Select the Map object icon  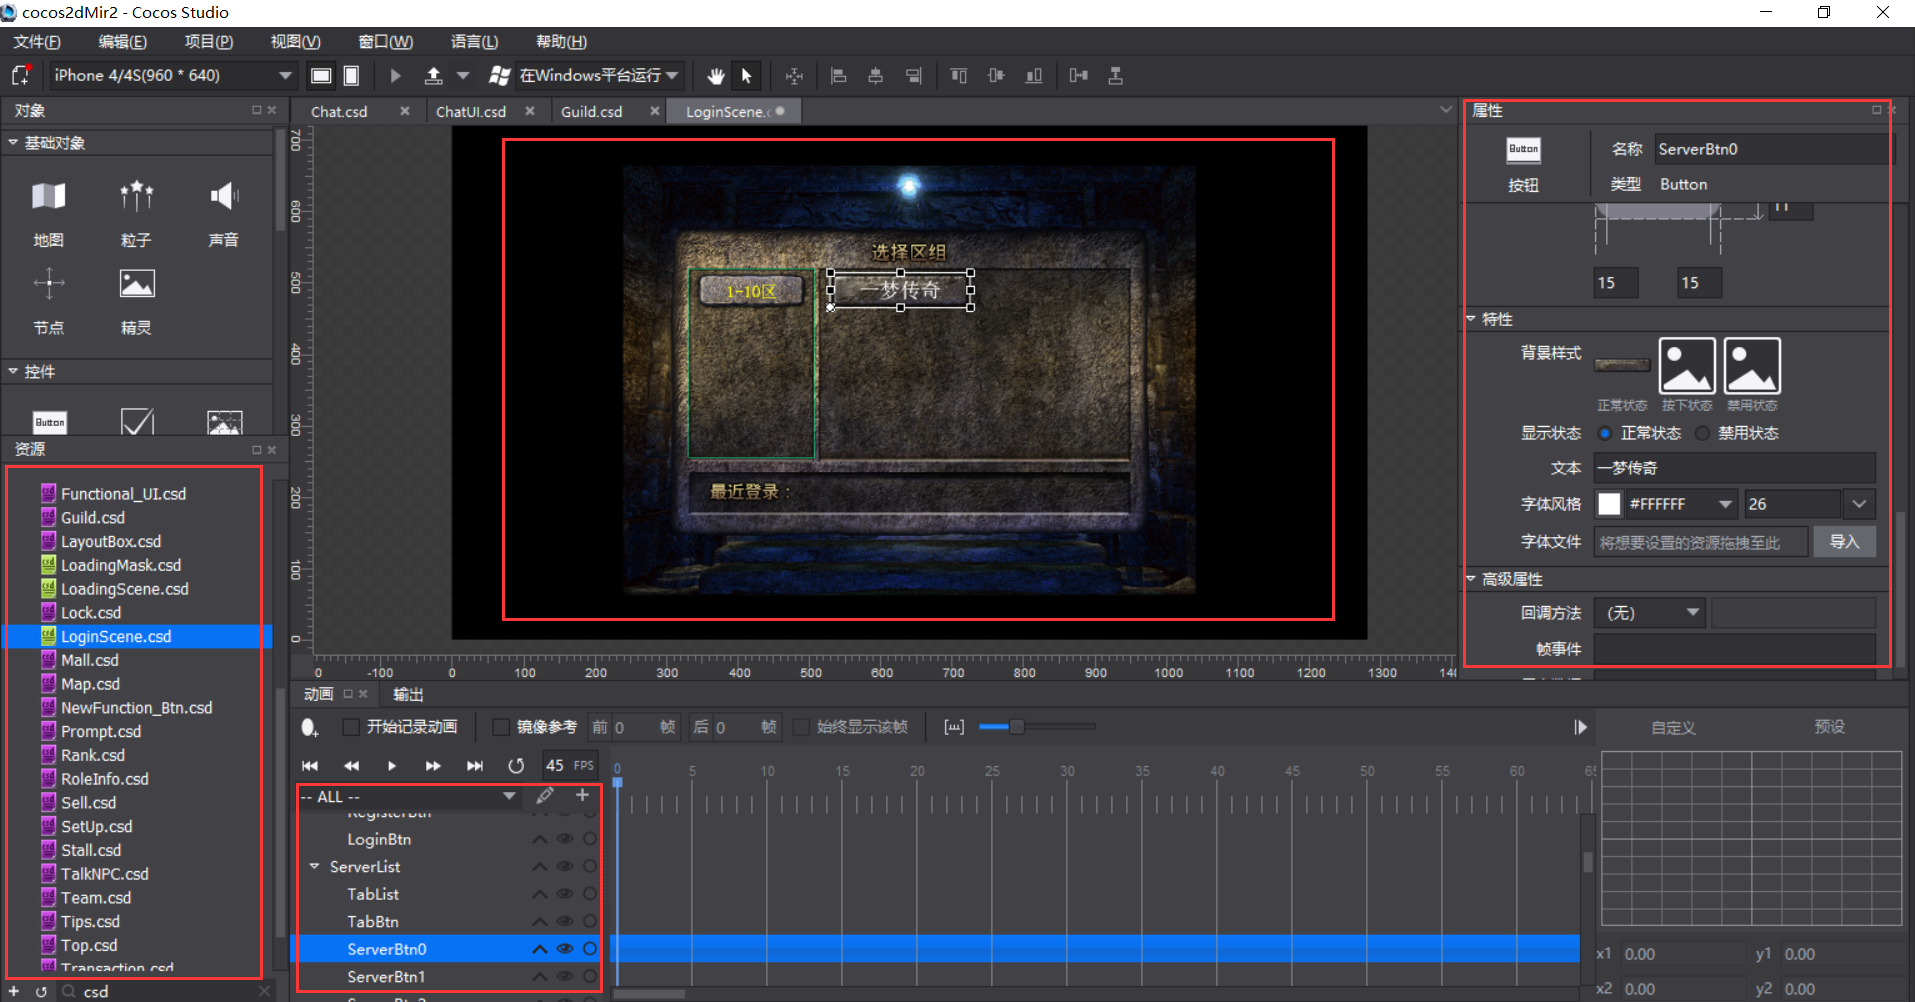[x=48, y=196]
